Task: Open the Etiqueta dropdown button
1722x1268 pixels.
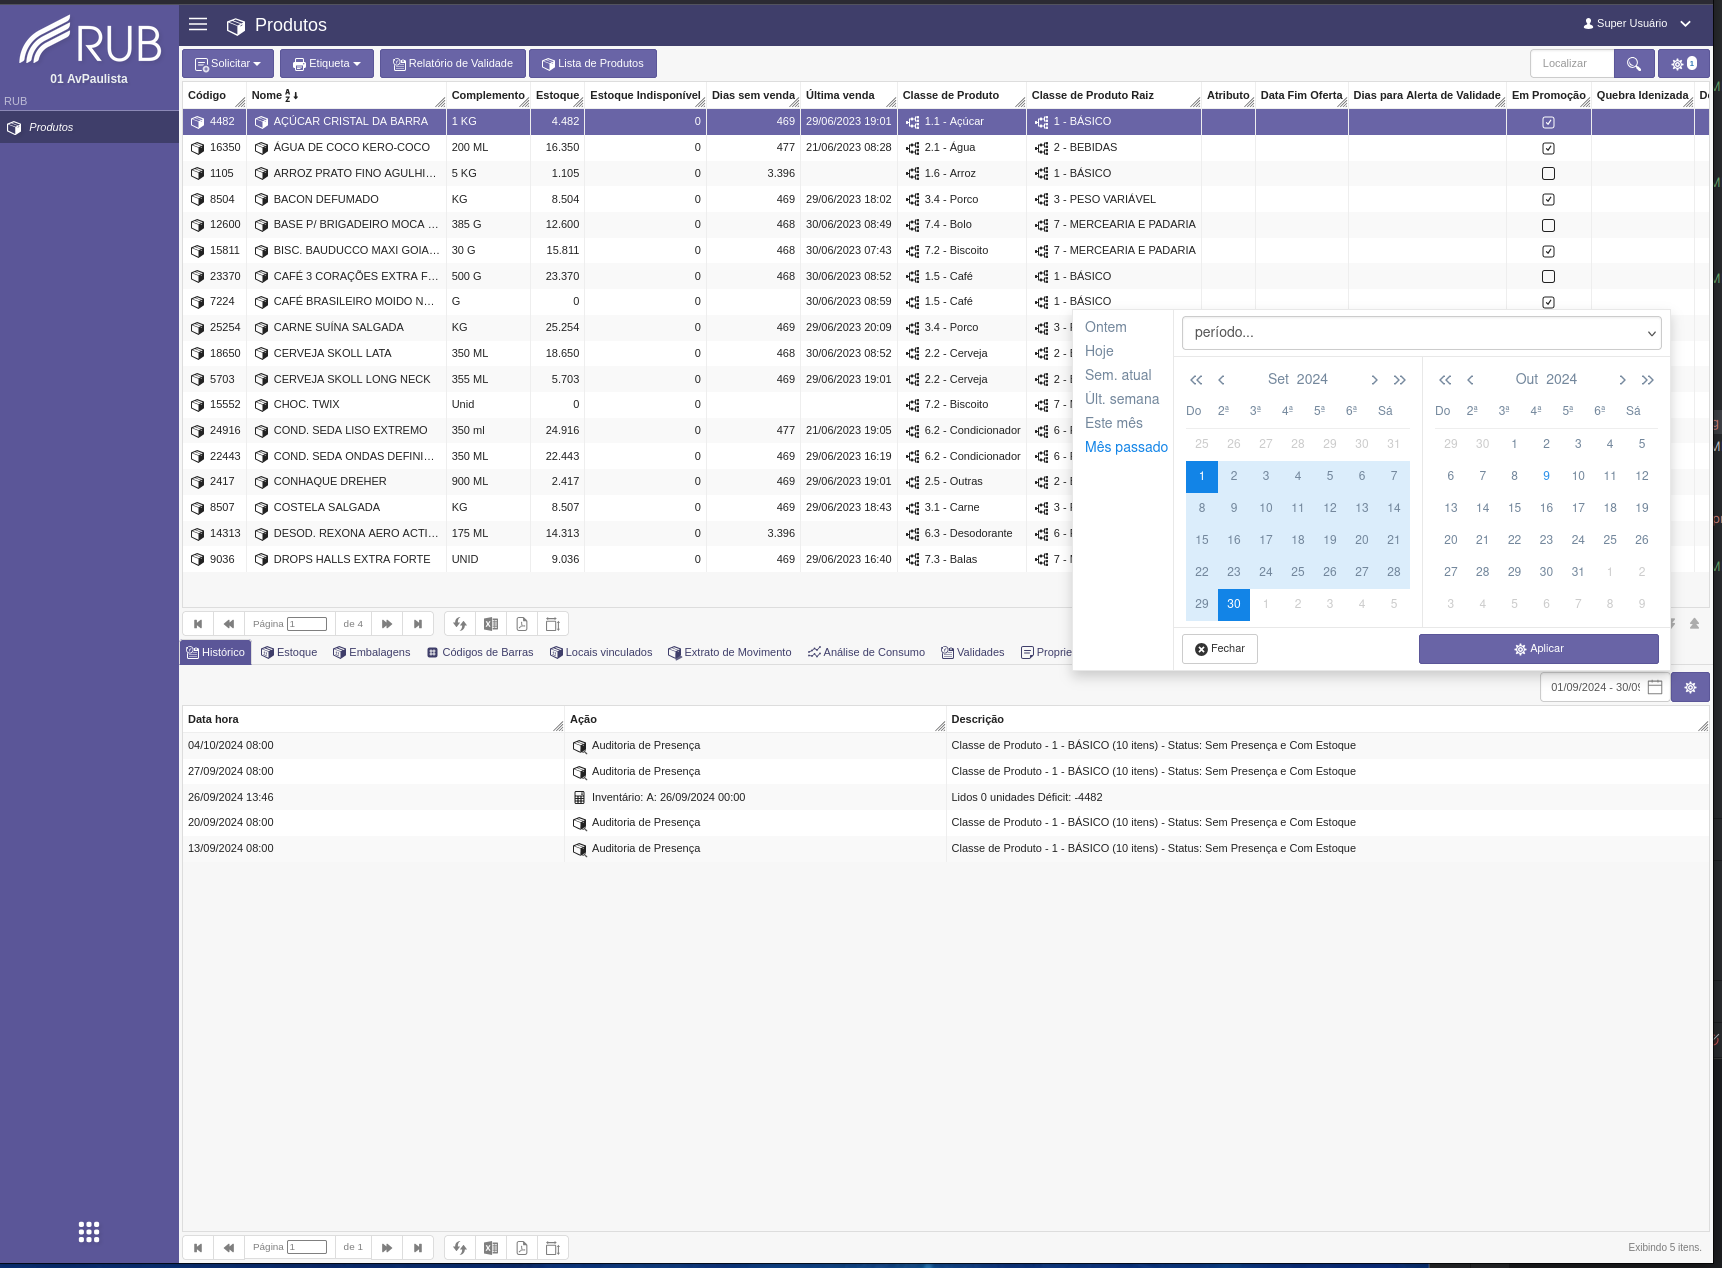Action: tap(327, 63)
